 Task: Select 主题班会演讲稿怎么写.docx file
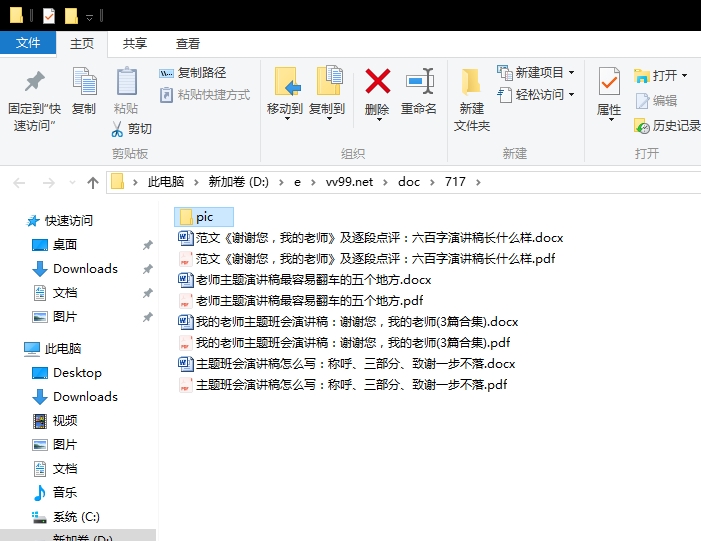click(x=347, y=363)
